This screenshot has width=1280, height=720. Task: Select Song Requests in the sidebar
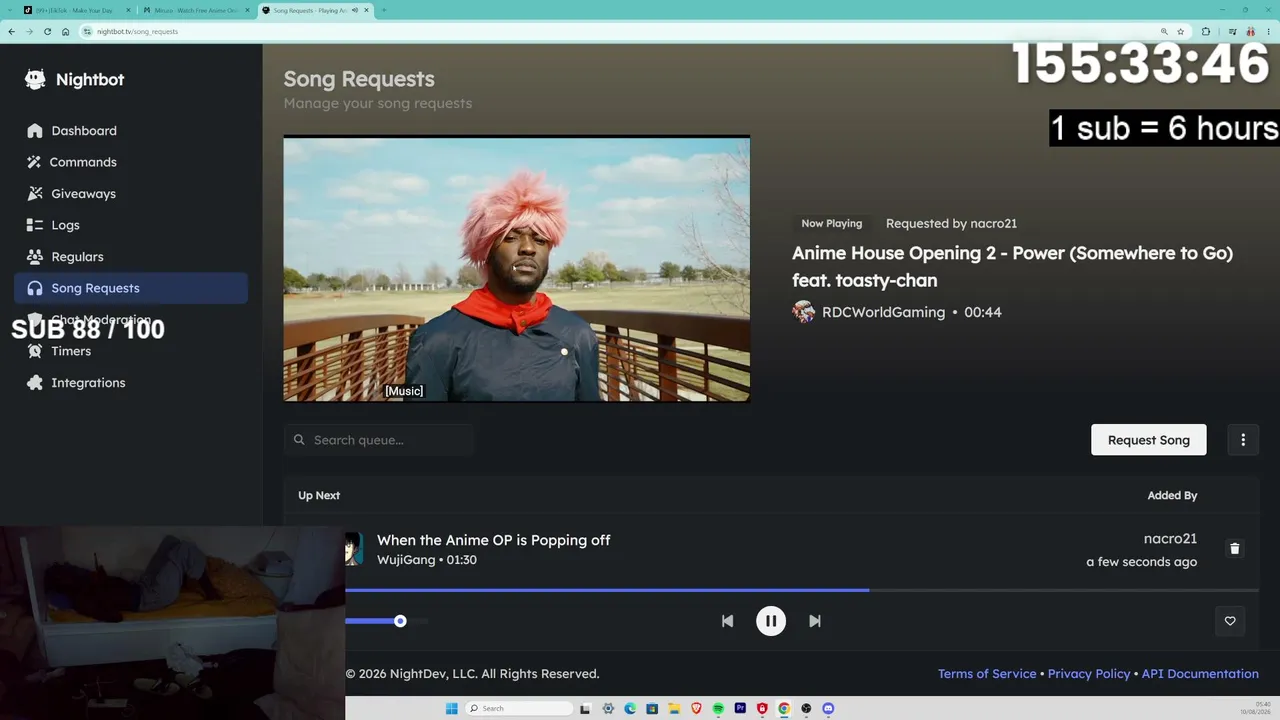[131, 288]
